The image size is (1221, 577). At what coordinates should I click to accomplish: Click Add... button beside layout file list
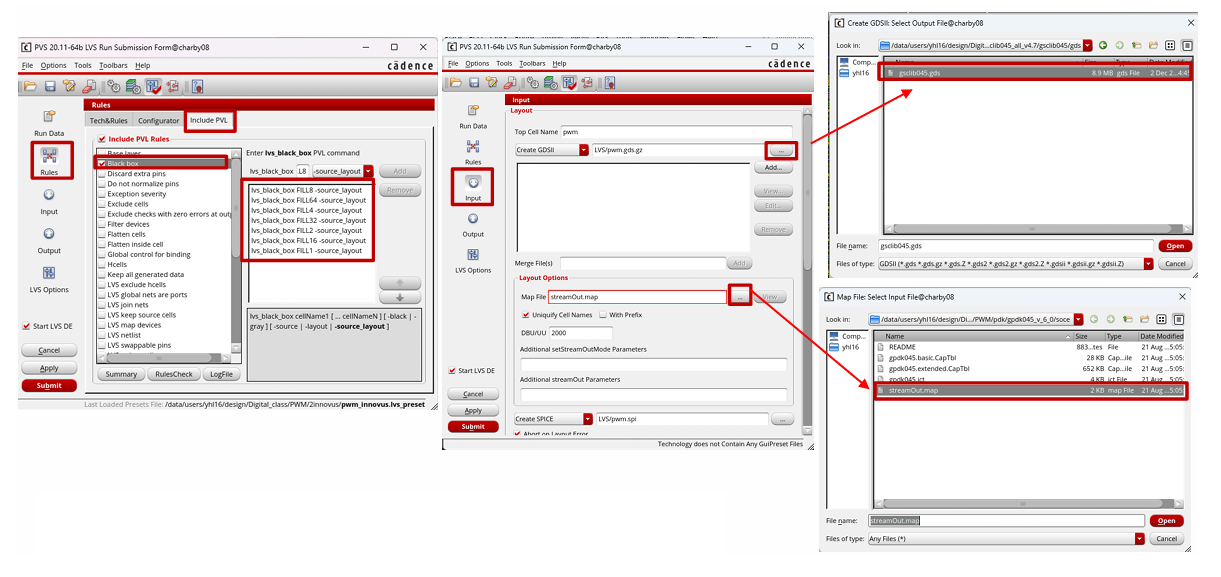pos(773,168)
